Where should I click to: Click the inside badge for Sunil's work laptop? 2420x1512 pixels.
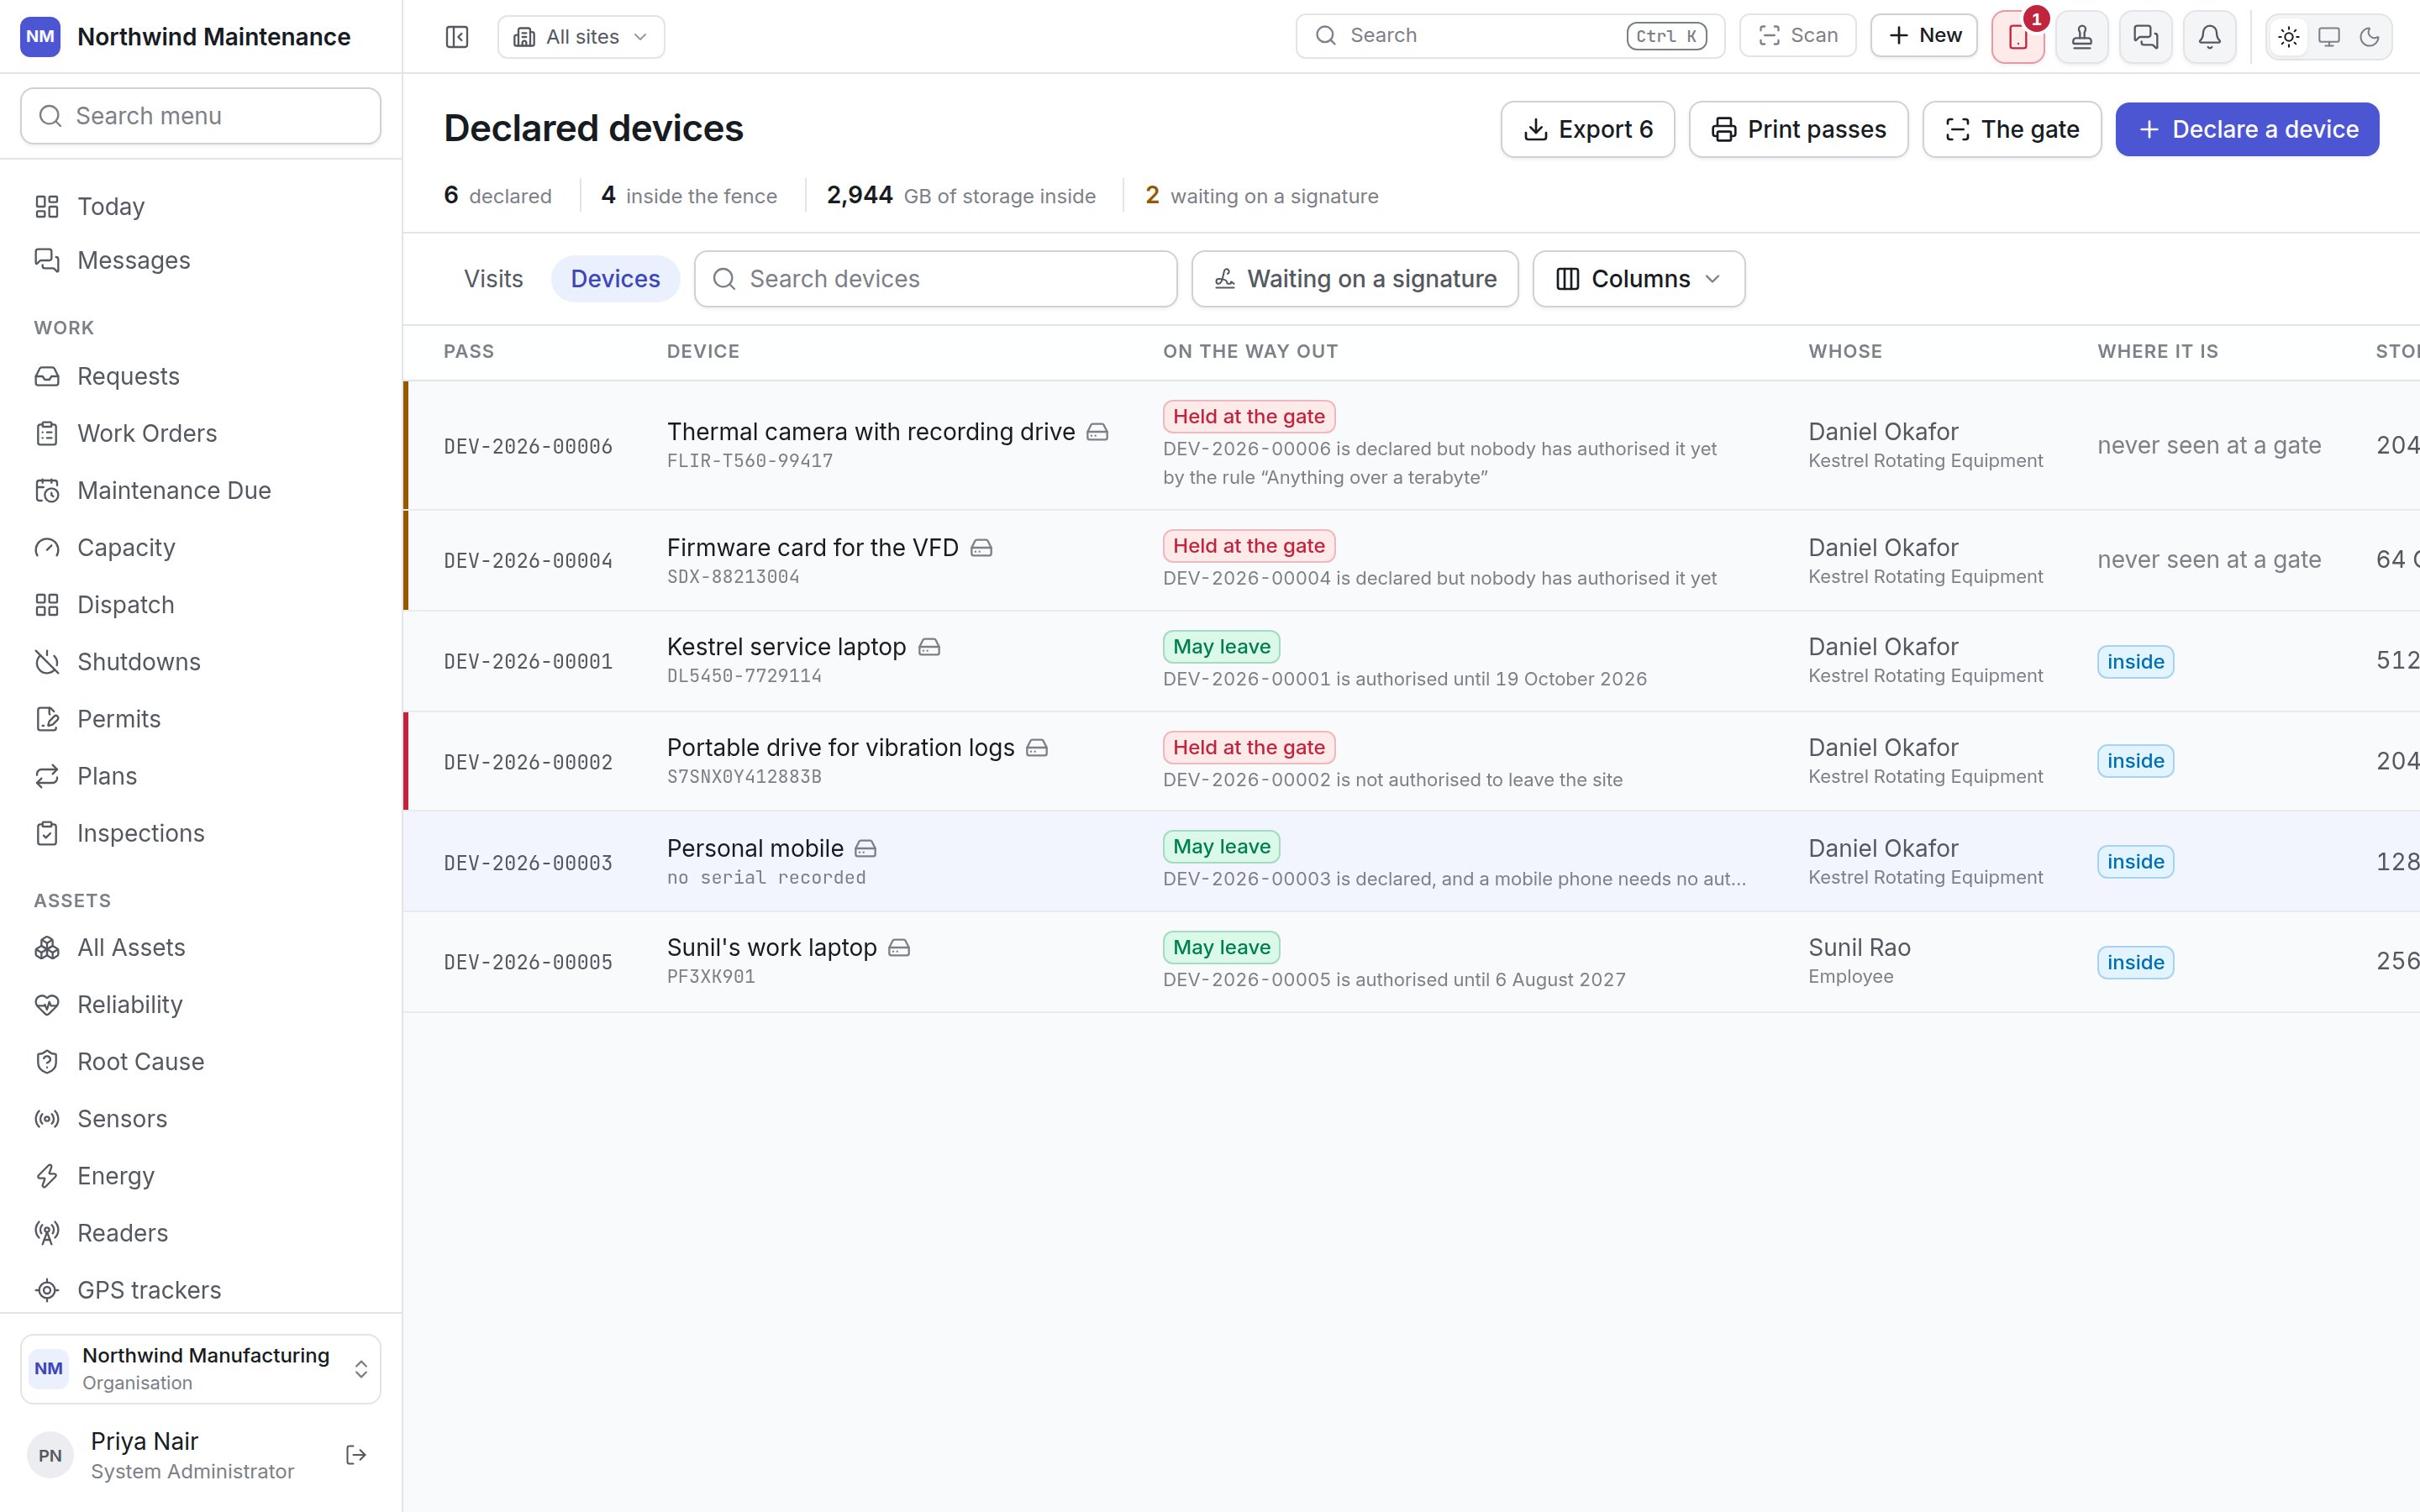(2135, 962)
